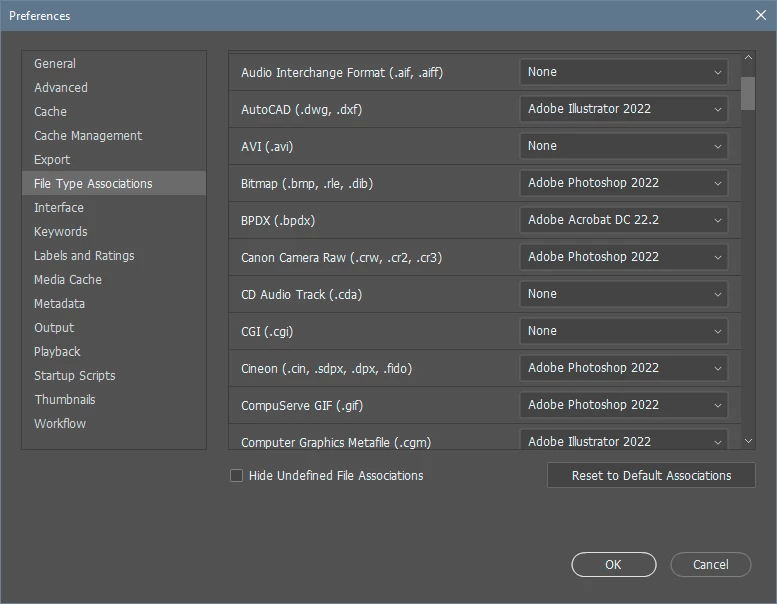Click the 'Cineon (.cin, .sdpx, .dpx, .fido)' label
Screen dimensions: 777x604
click(x=327, y=369)
